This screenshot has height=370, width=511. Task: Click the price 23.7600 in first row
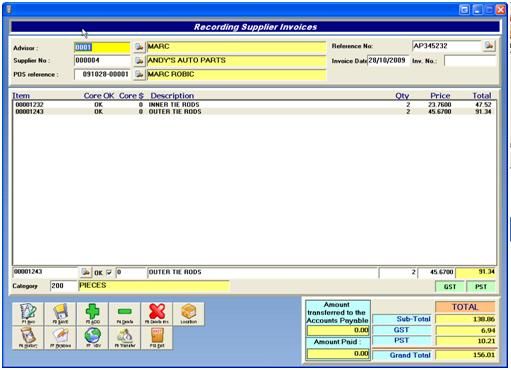pos(439,105)
